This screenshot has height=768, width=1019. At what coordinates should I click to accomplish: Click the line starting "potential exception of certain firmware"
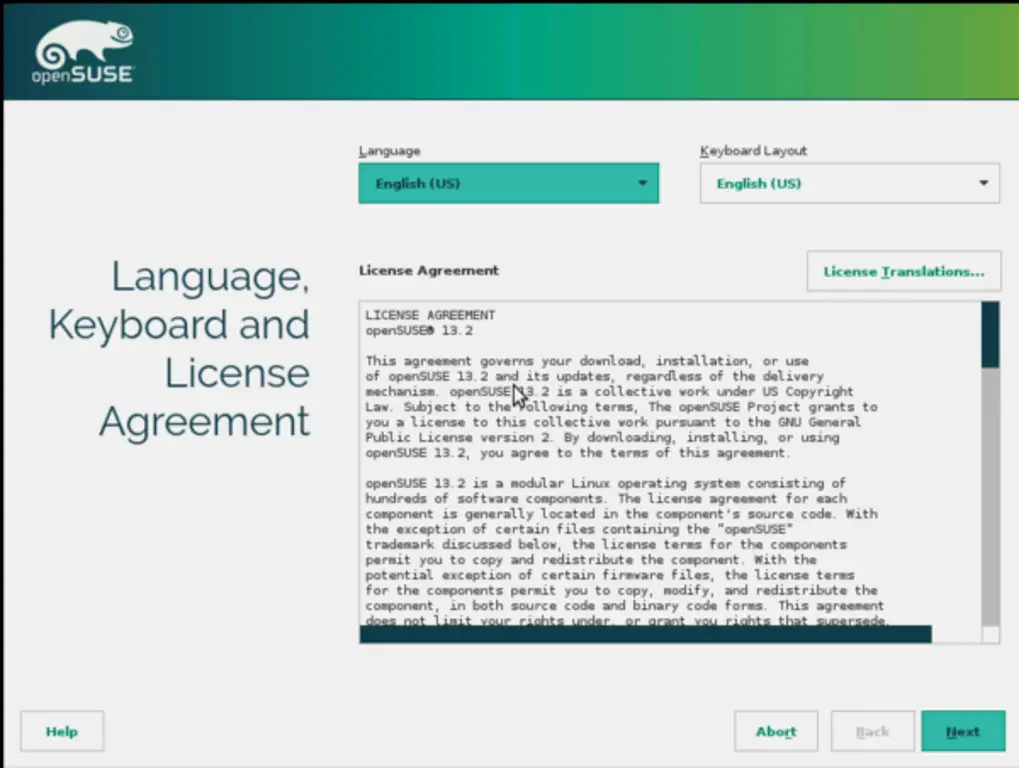tap(610, 575)
